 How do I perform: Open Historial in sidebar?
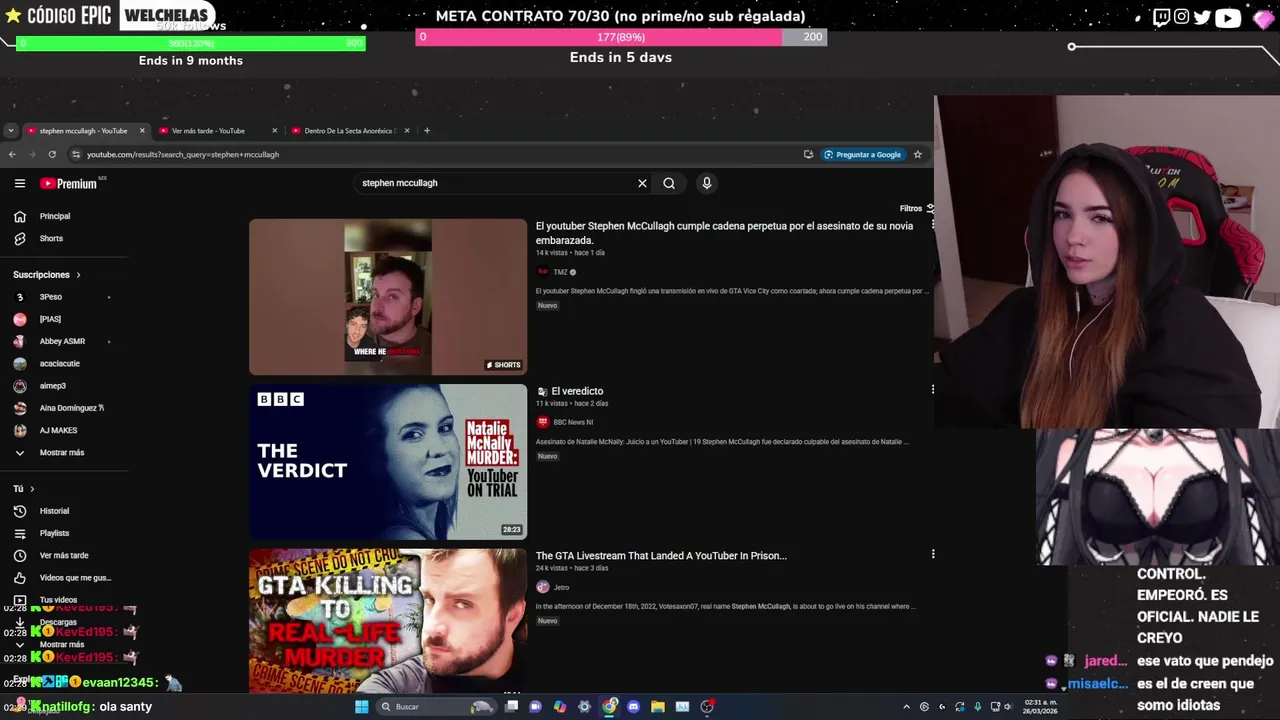point(54,511)
